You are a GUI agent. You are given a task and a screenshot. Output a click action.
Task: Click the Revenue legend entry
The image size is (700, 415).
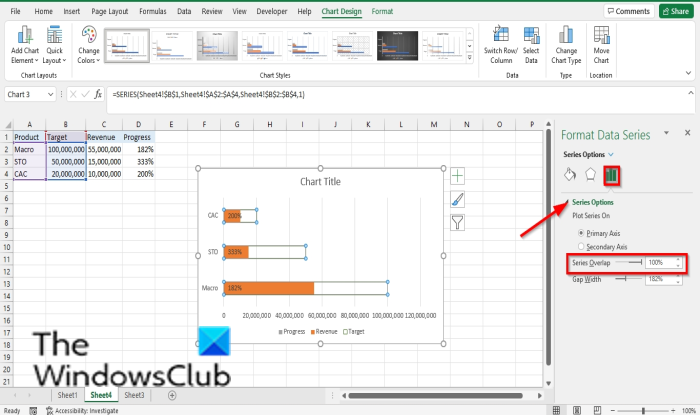point(324,332)
